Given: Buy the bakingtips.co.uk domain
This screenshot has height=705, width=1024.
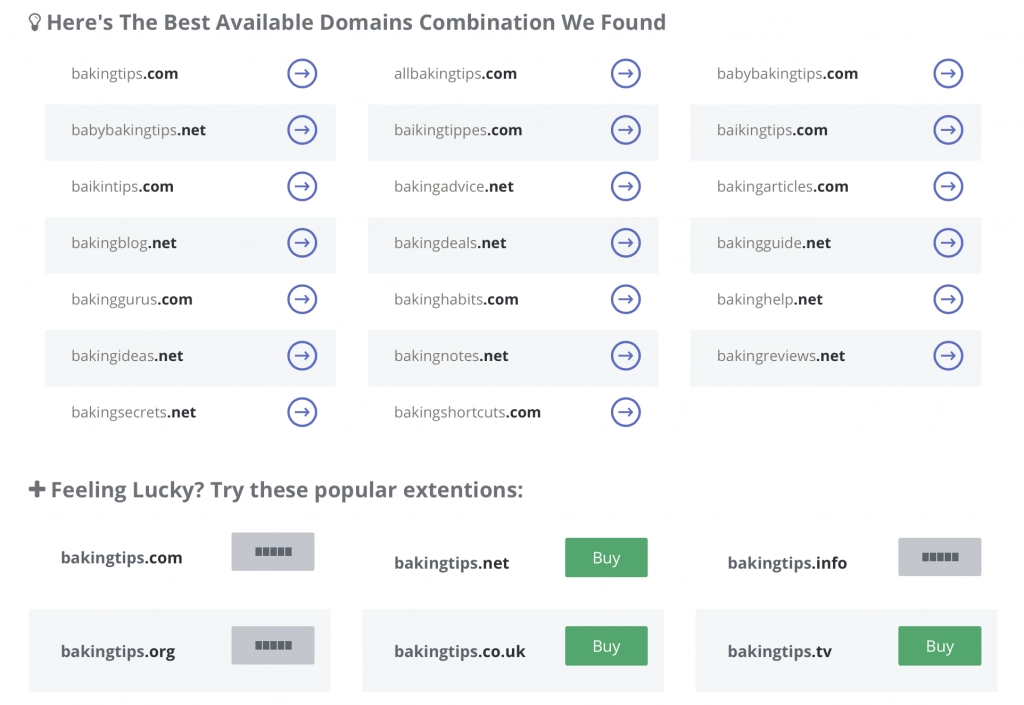Looking at the screenshot, I should (606, 646).
